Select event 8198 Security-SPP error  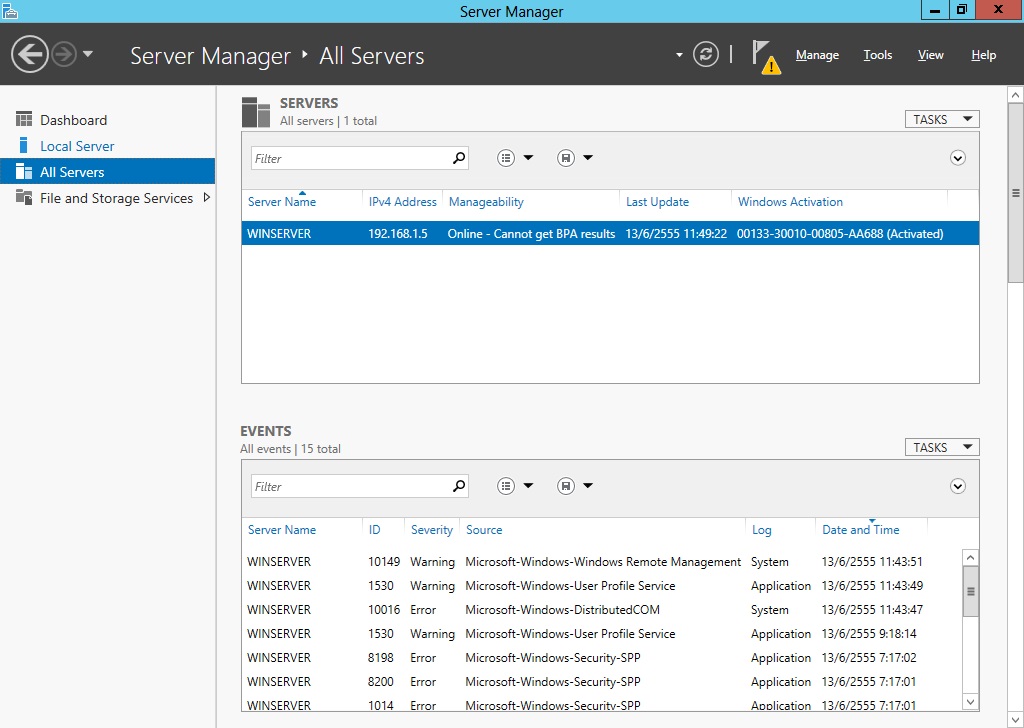601,657
